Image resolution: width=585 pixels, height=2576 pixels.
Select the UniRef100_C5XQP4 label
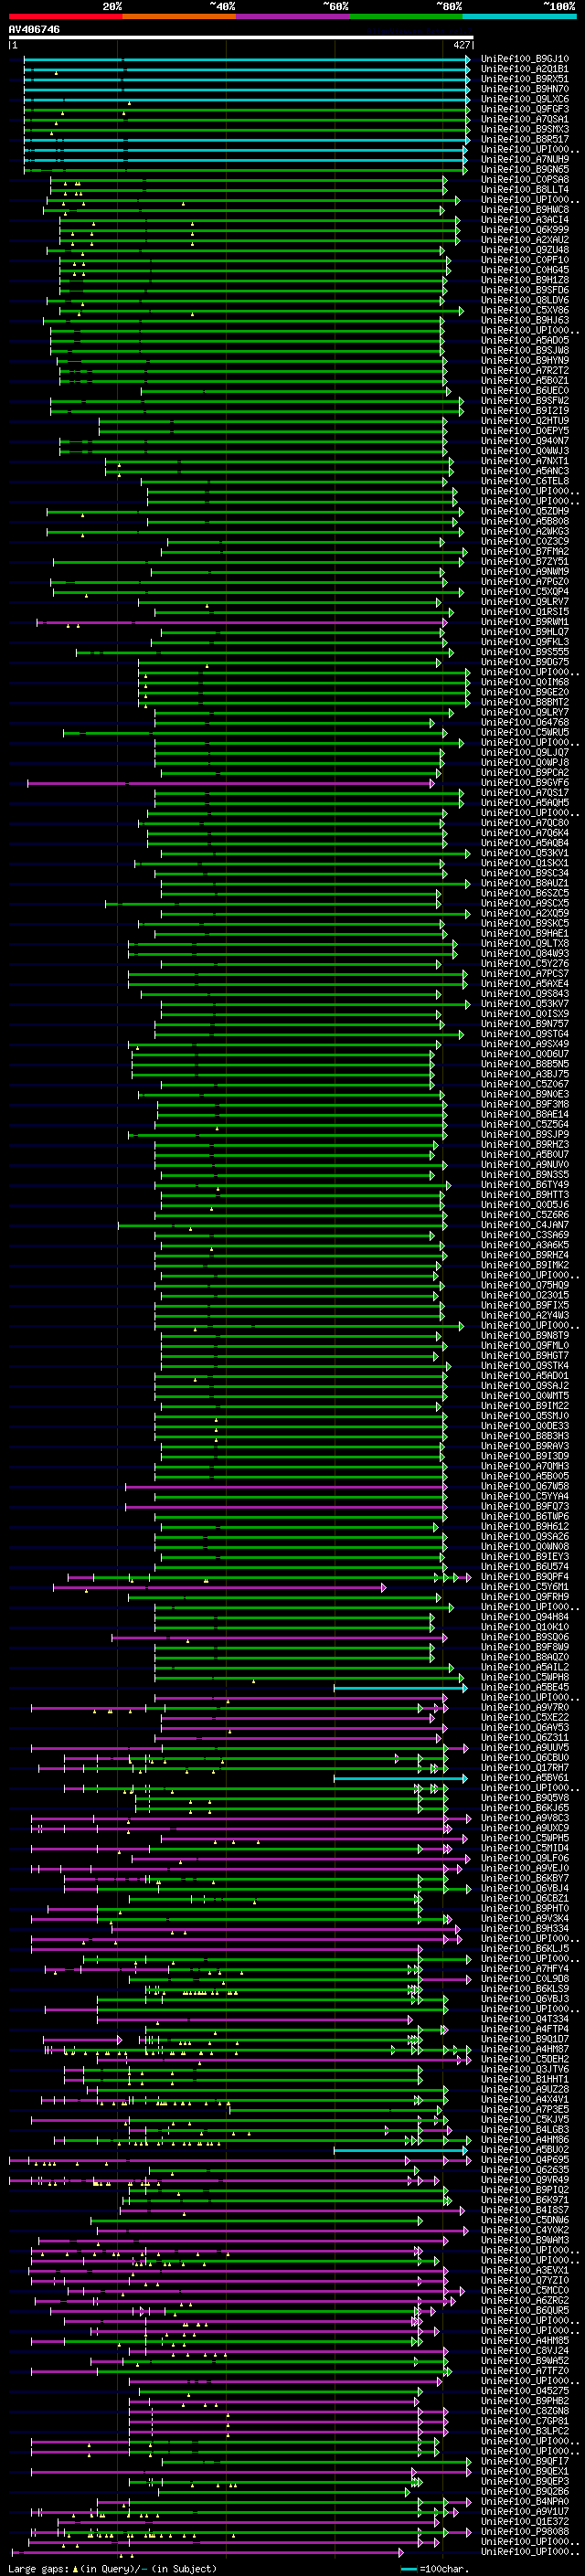point(524,591)
